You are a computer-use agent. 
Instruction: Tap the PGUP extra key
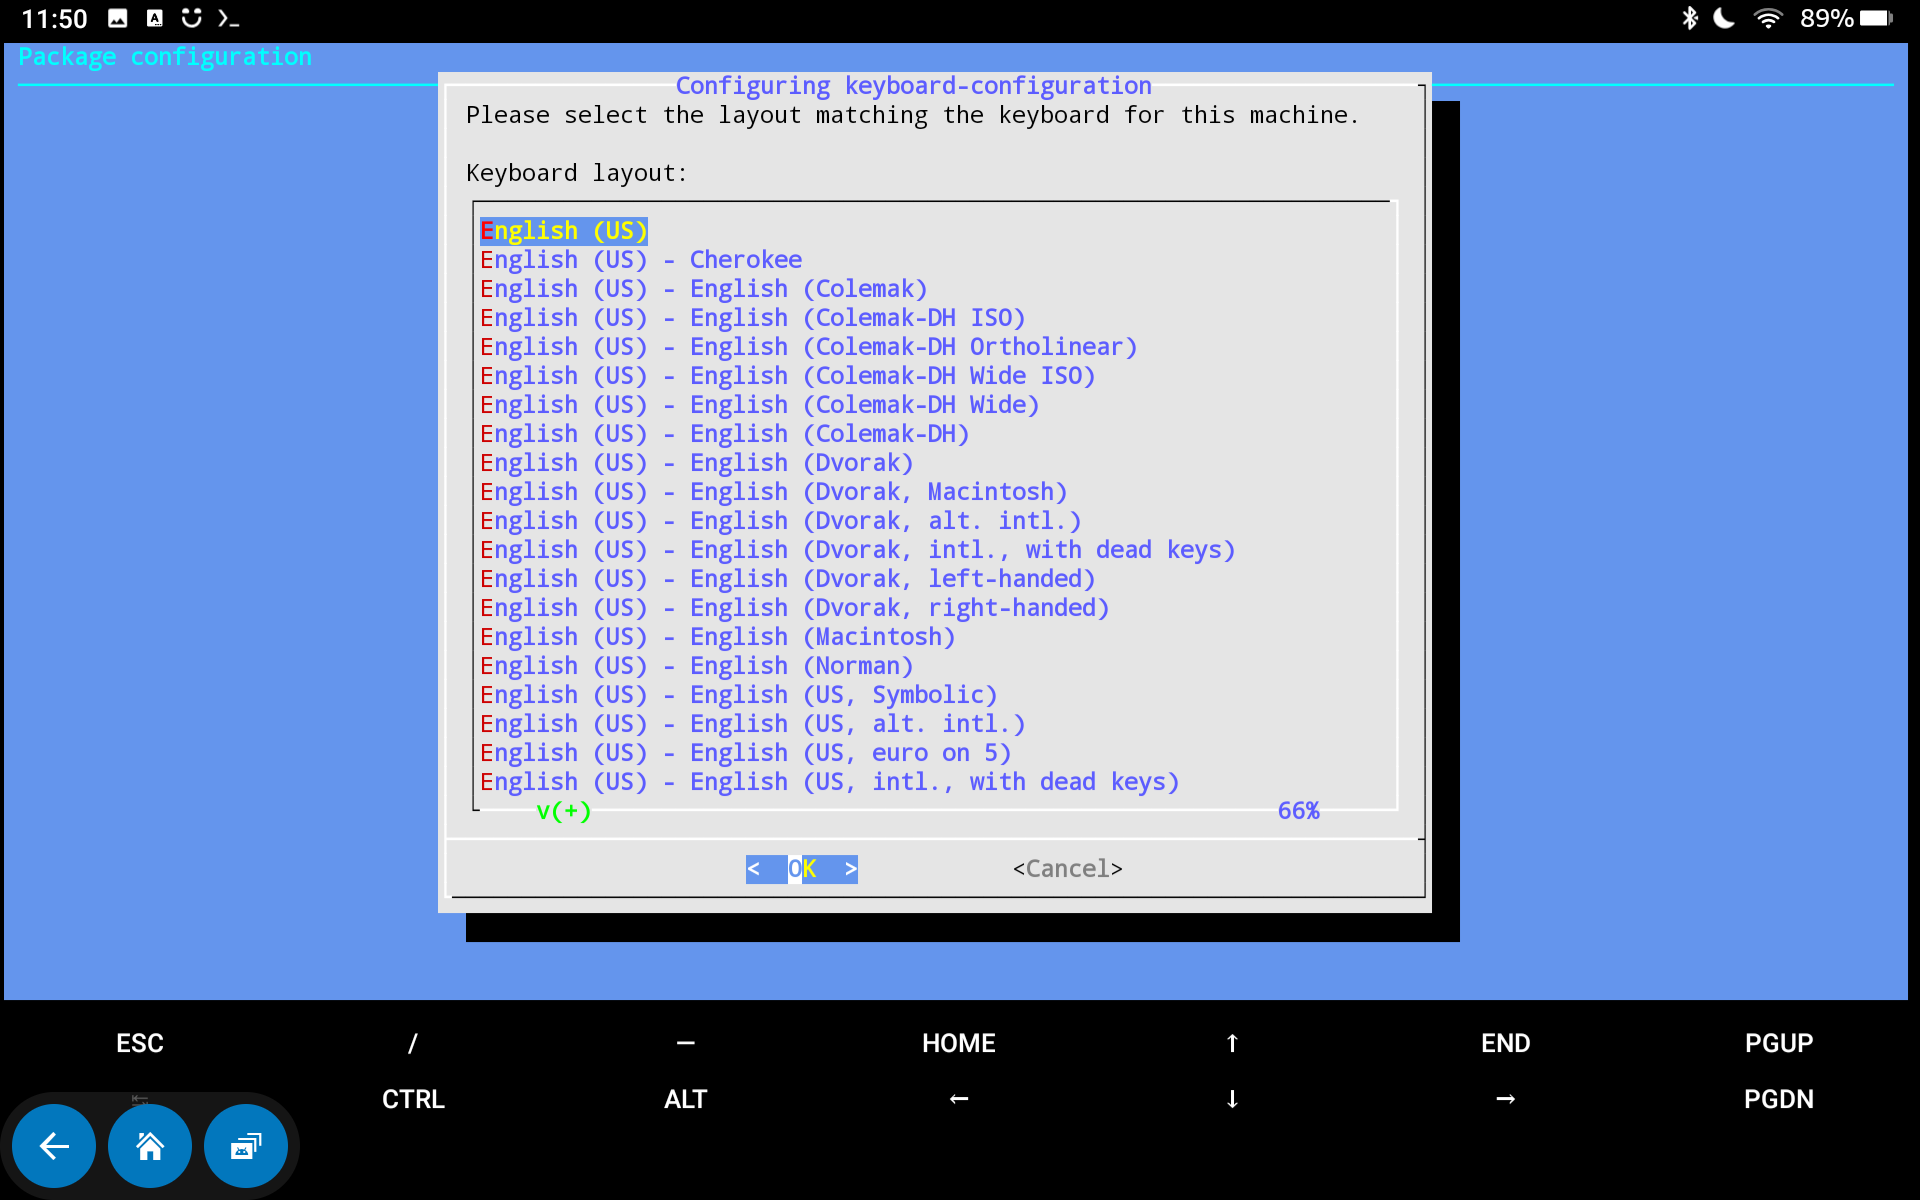coord(1779,1043)
